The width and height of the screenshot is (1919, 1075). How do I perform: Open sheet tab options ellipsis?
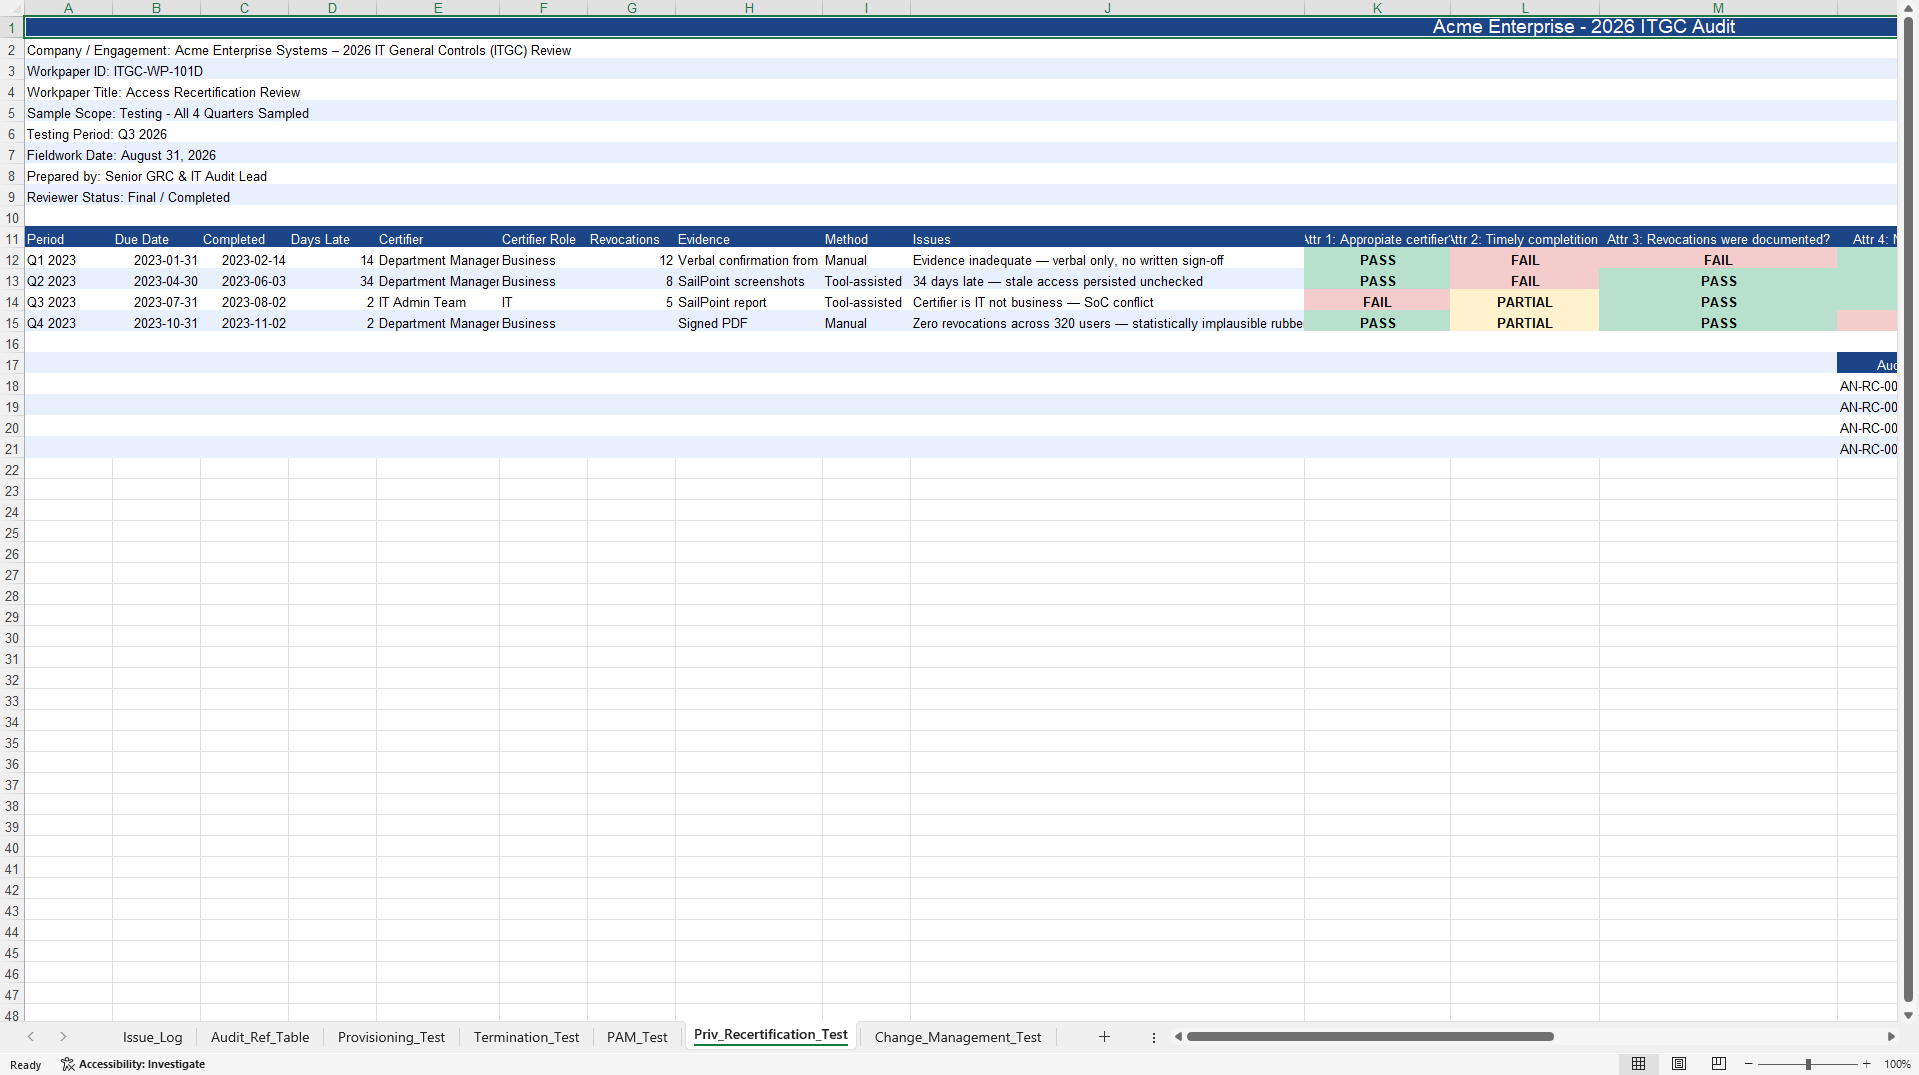[x=1153, y=1038]
